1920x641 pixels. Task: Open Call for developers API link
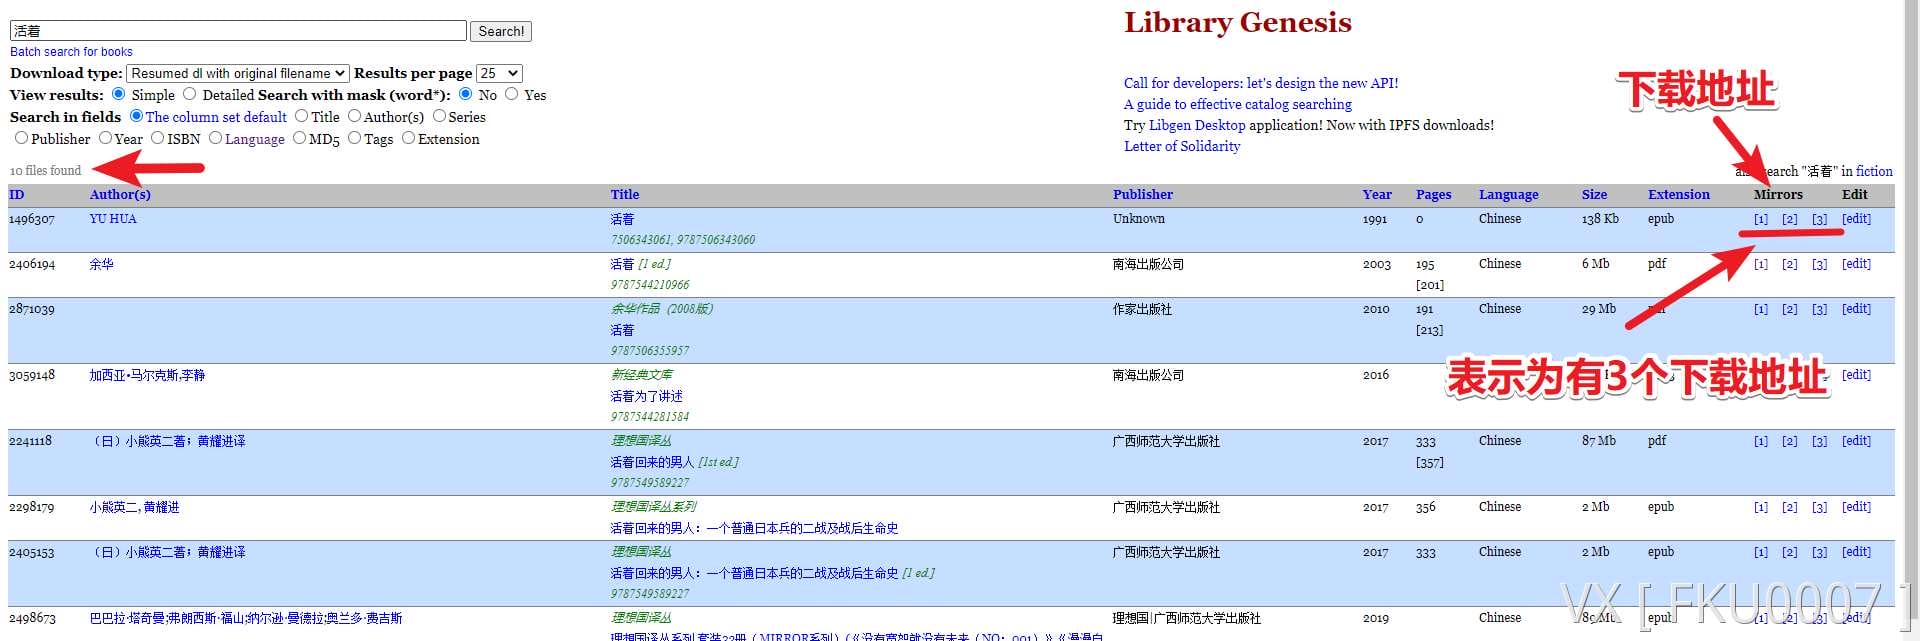1261,83
